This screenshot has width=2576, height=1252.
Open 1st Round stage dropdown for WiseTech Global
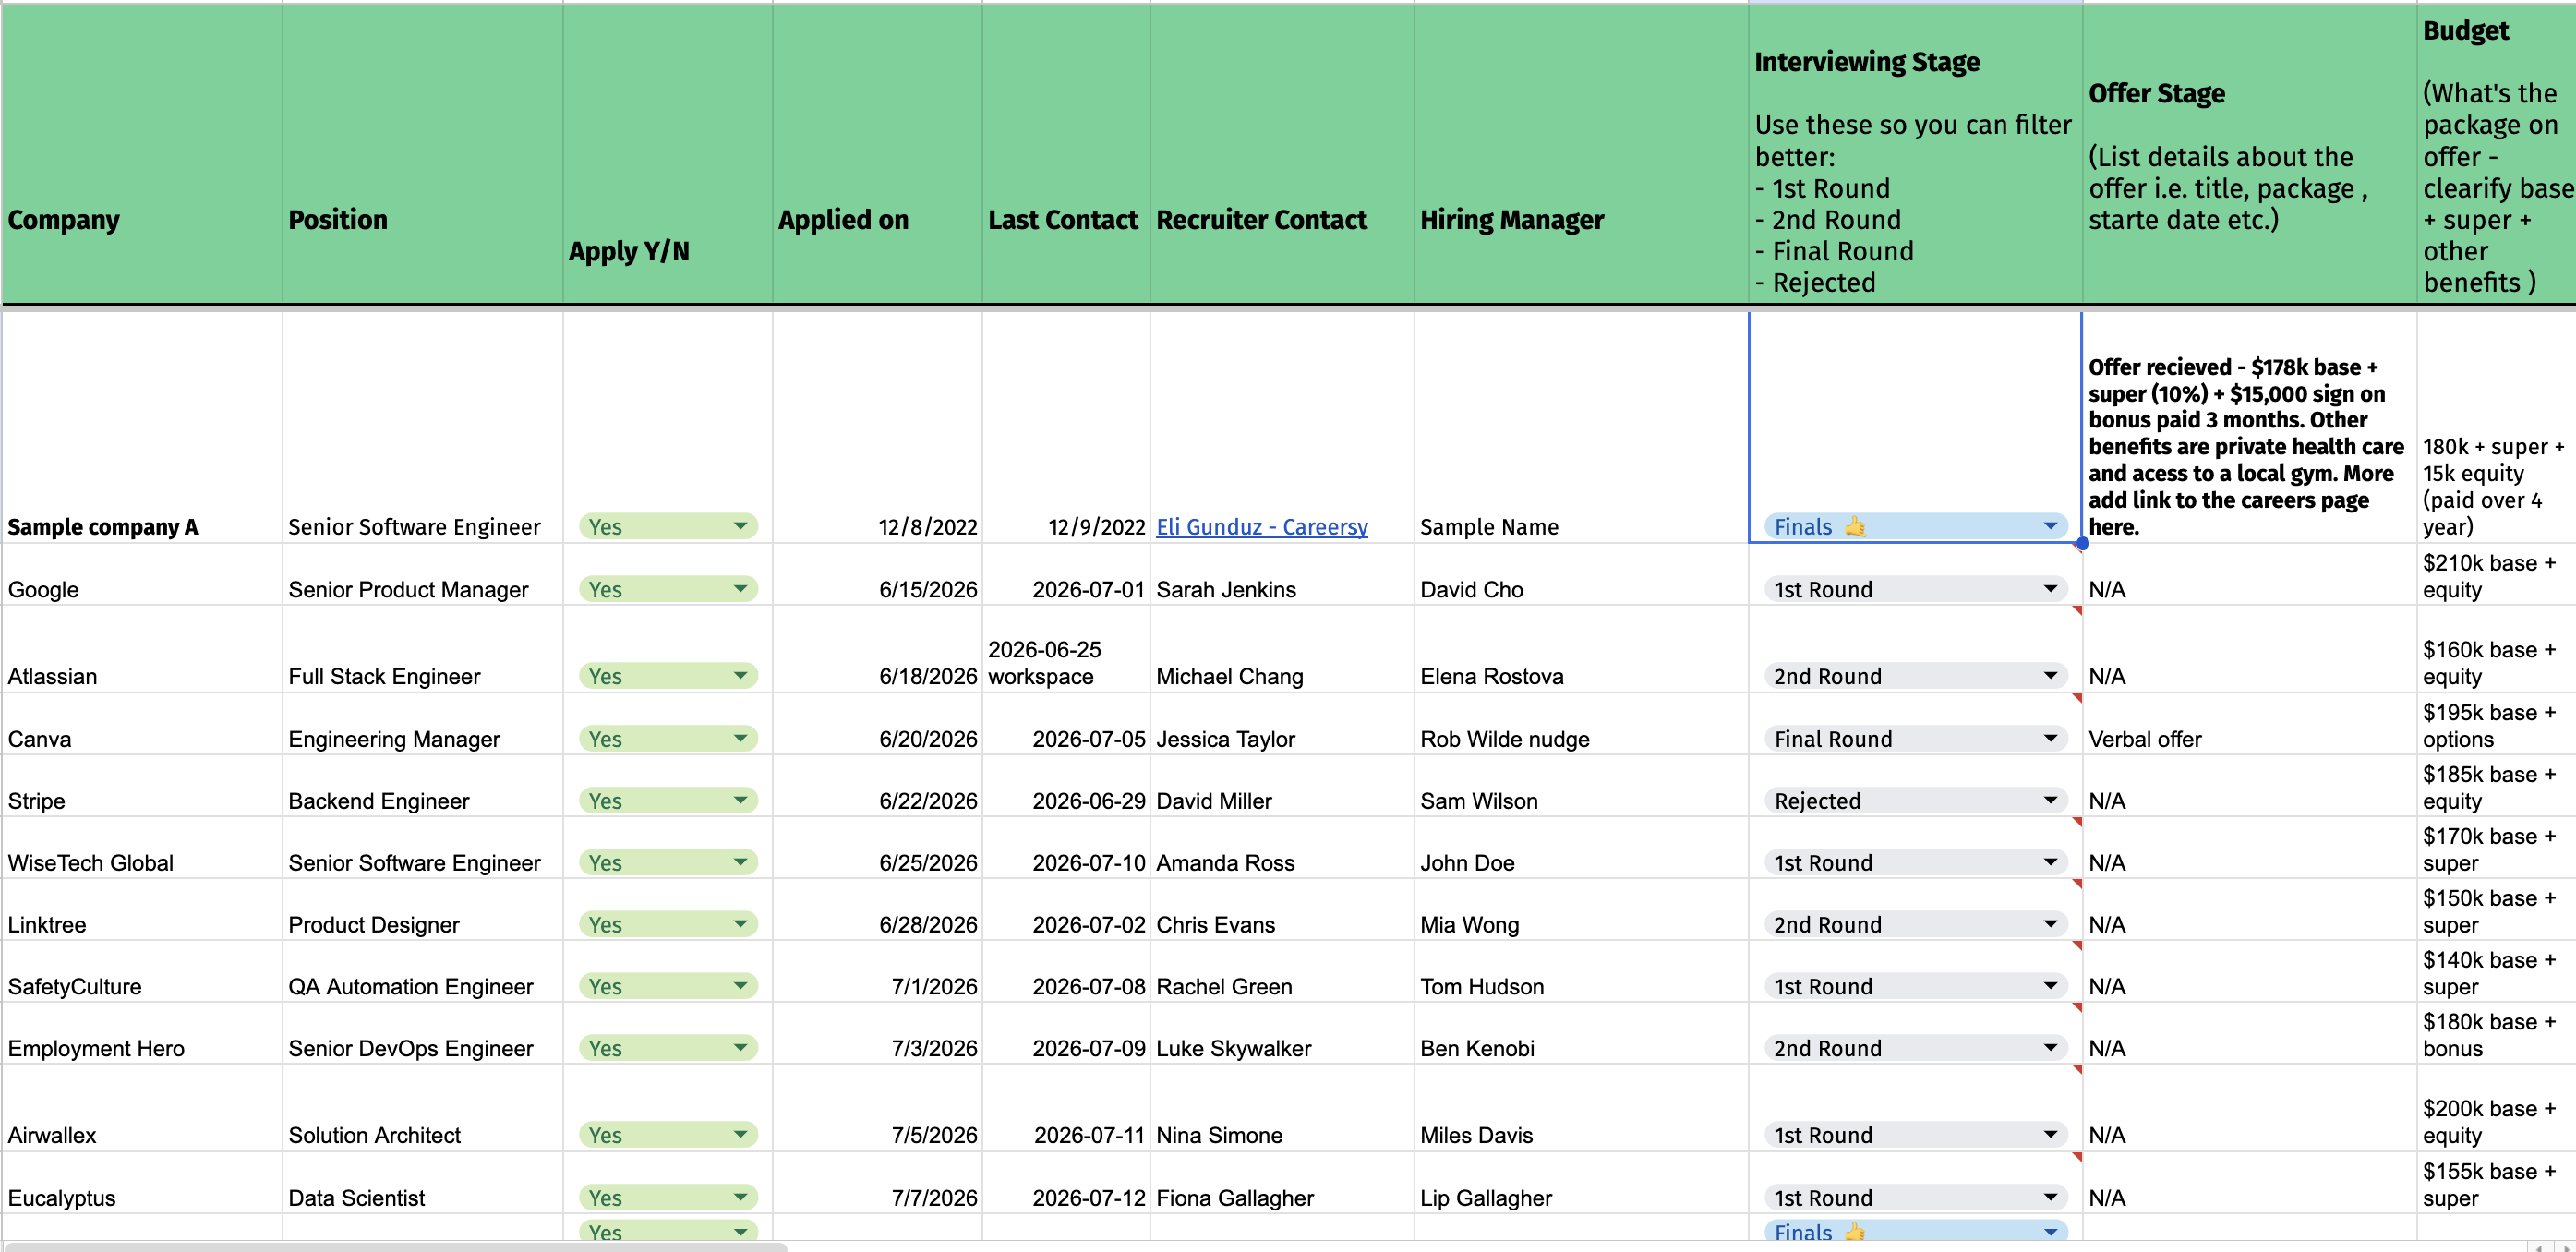point(1915,863)
